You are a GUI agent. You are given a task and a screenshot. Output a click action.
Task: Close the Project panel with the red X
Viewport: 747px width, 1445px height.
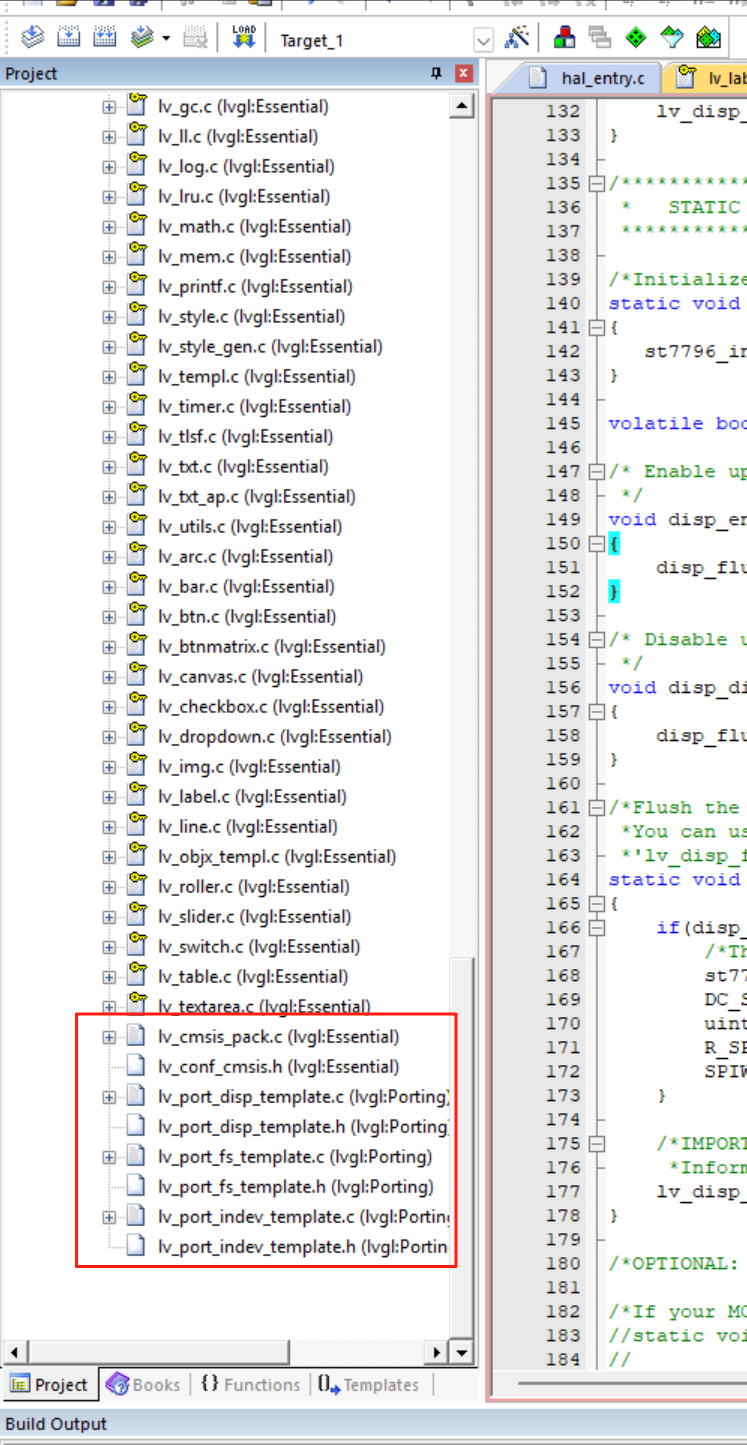pyautogui.click(x=463, y=73)
